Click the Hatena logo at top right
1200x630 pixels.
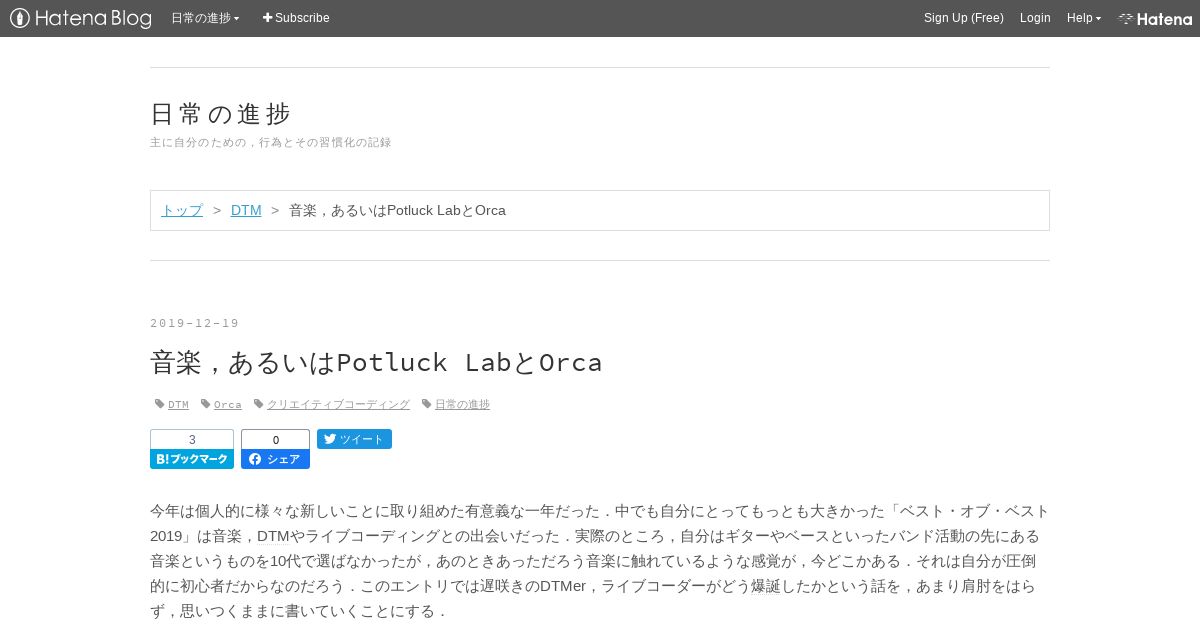[x=1155, y=18]
